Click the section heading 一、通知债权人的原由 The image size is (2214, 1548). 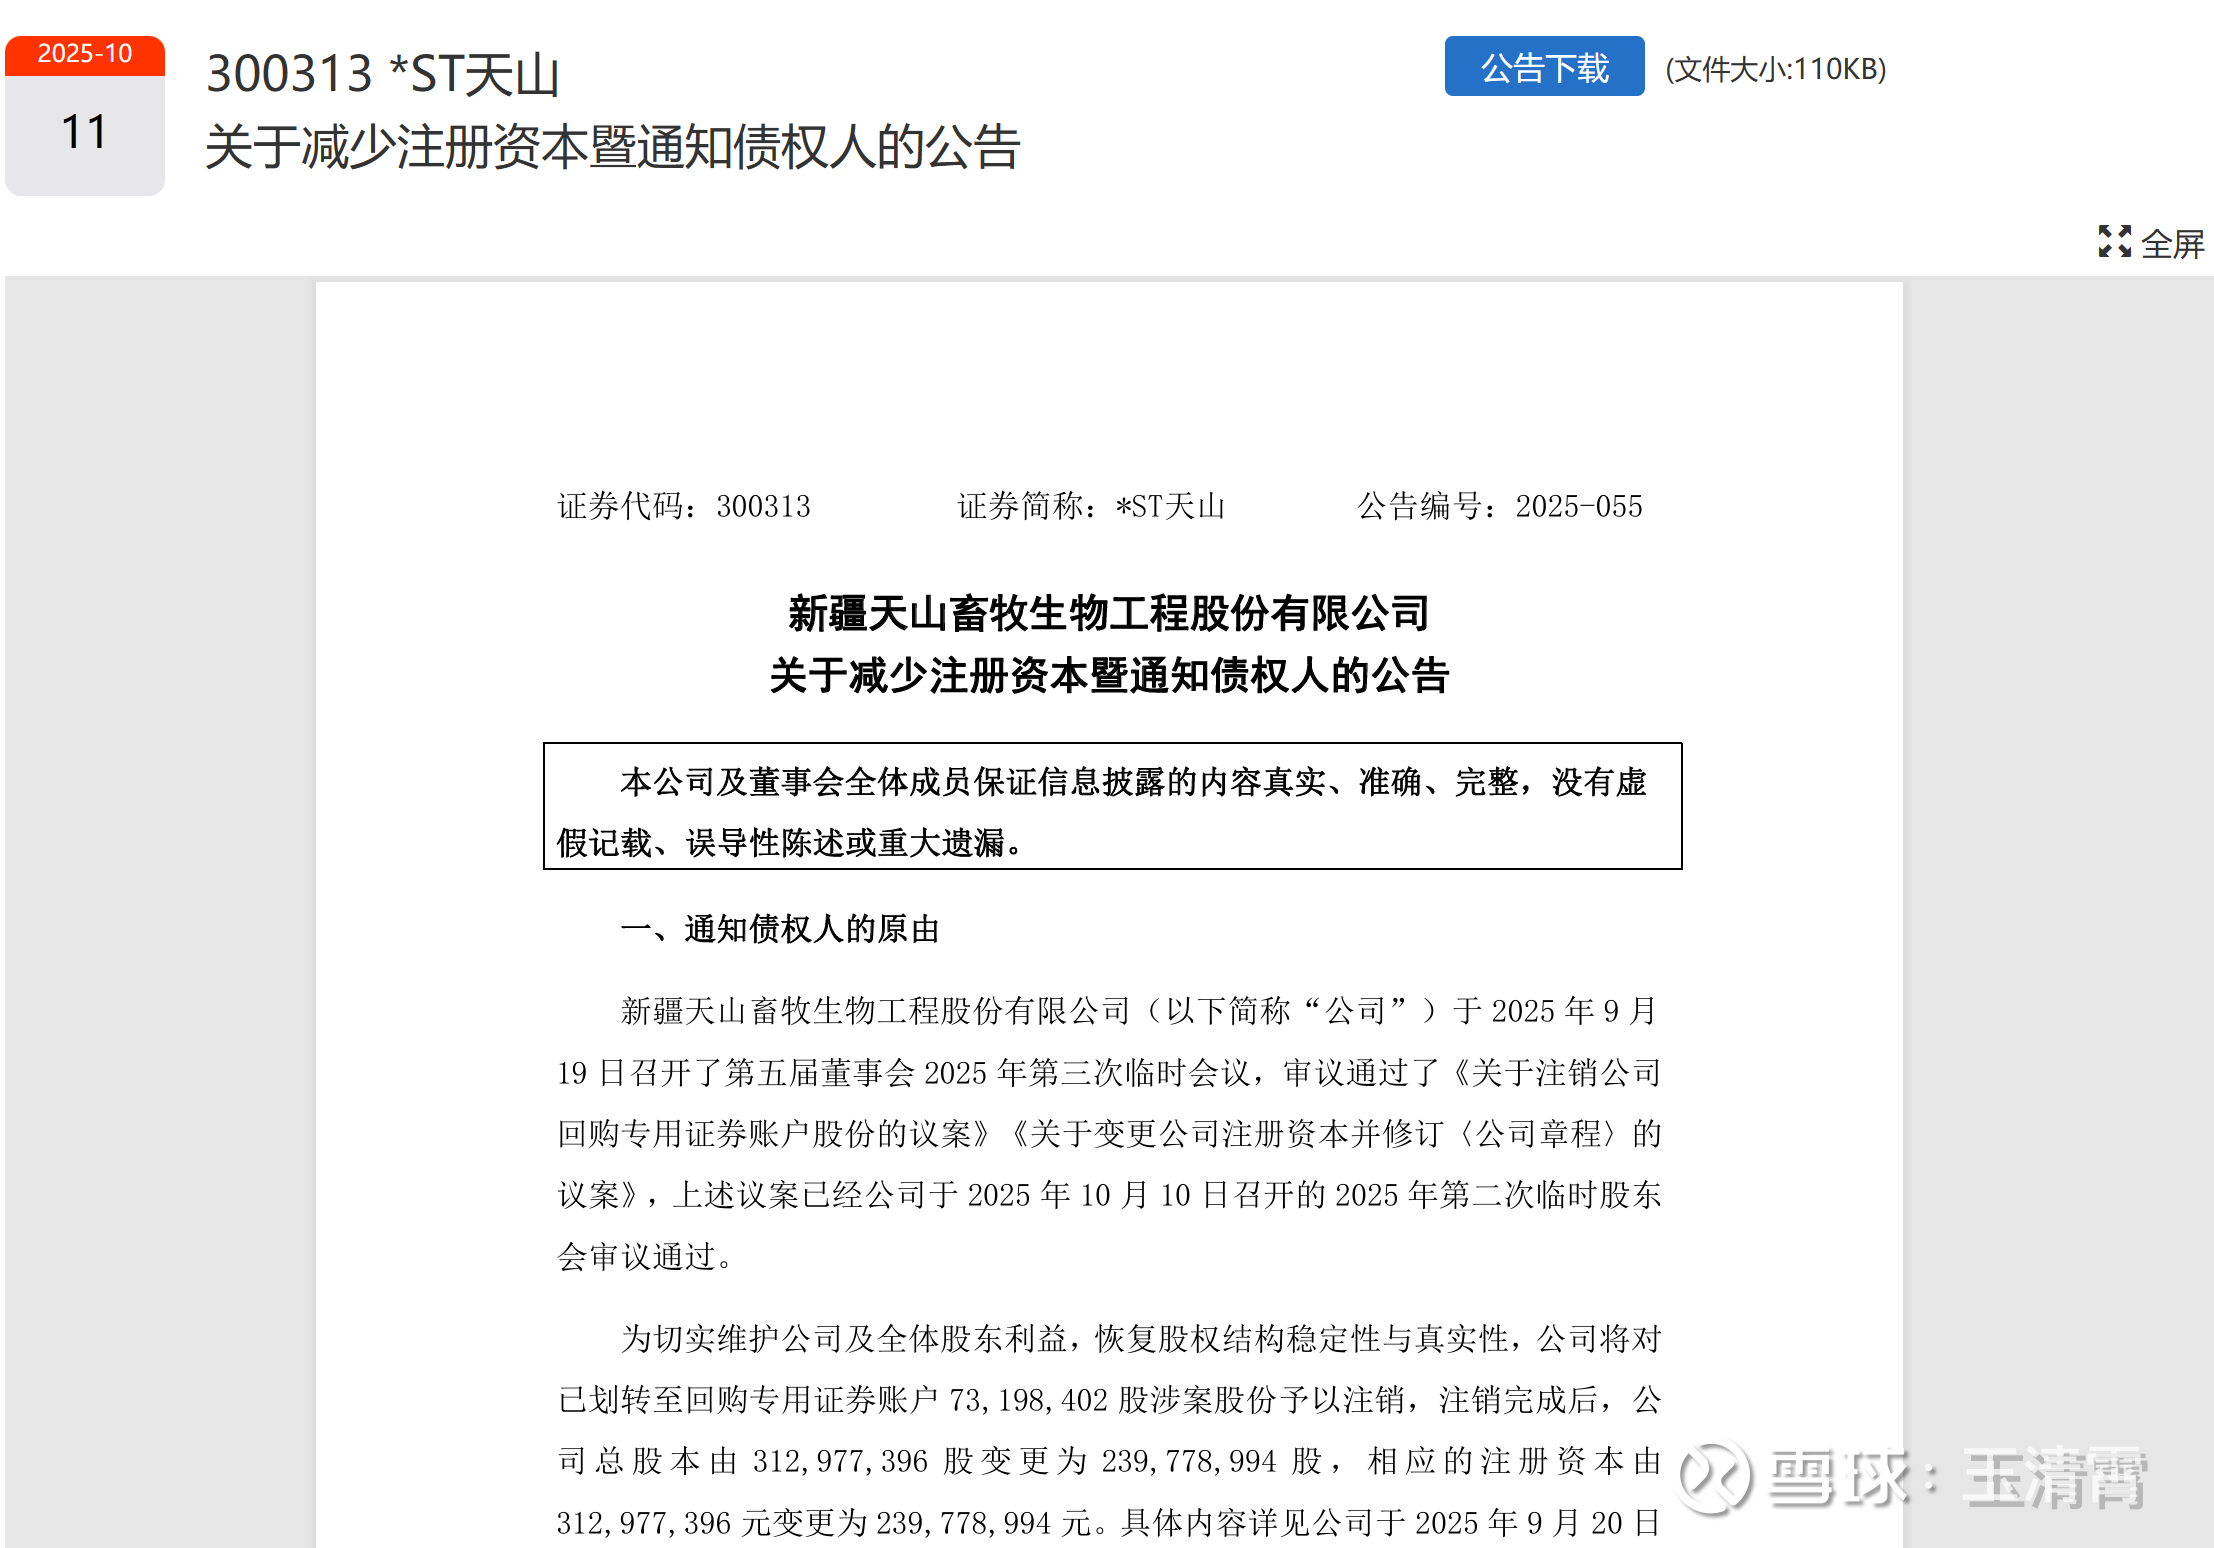tap(780, 929)
